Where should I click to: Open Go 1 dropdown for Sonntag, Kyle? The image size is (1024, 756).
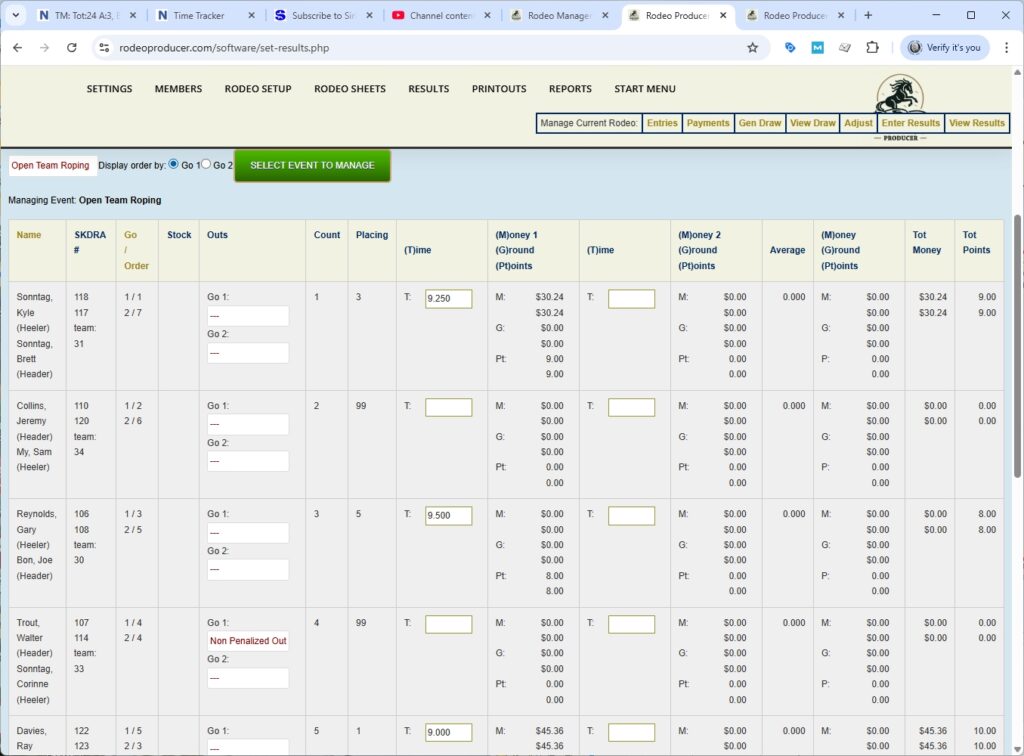pos(247,314)
